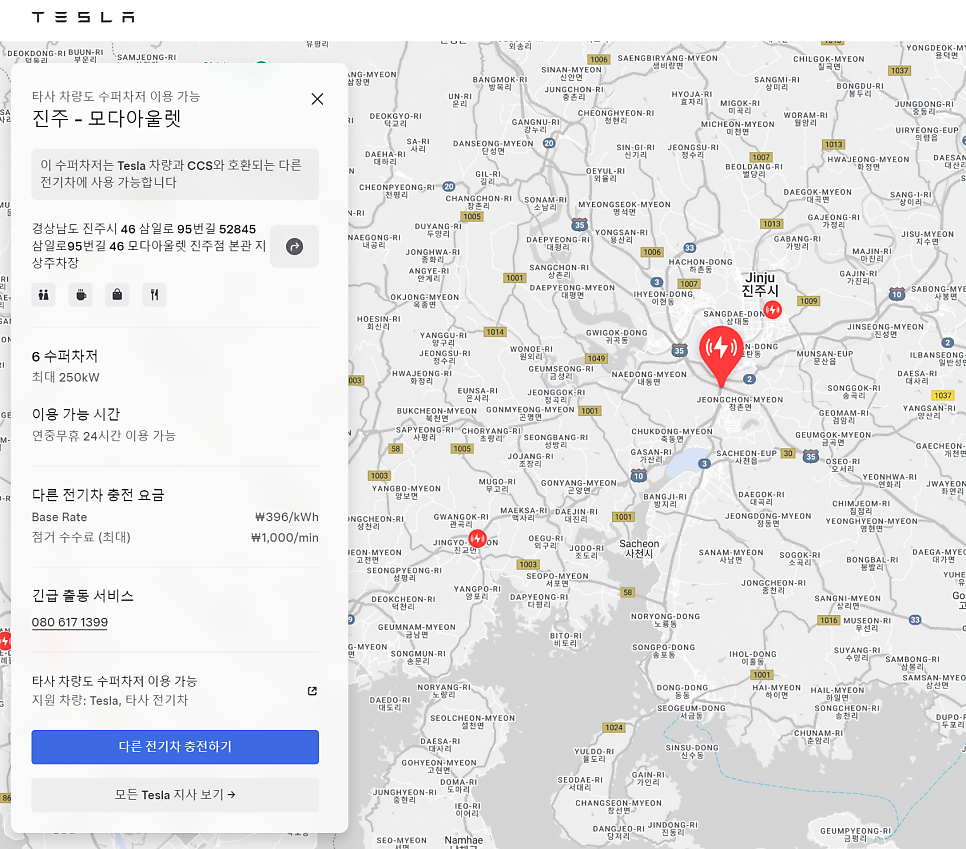This screenshot has width=966, height=849.
Task: Click the 진주 - 모다아울렛 title text
Action: point(107,118)
